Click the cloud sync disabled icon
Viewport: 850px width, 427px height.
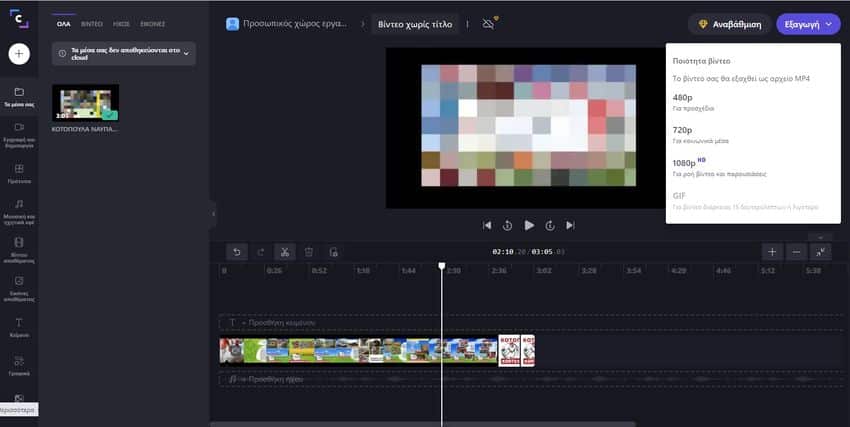pyautogui.click(x=490, y=23)
